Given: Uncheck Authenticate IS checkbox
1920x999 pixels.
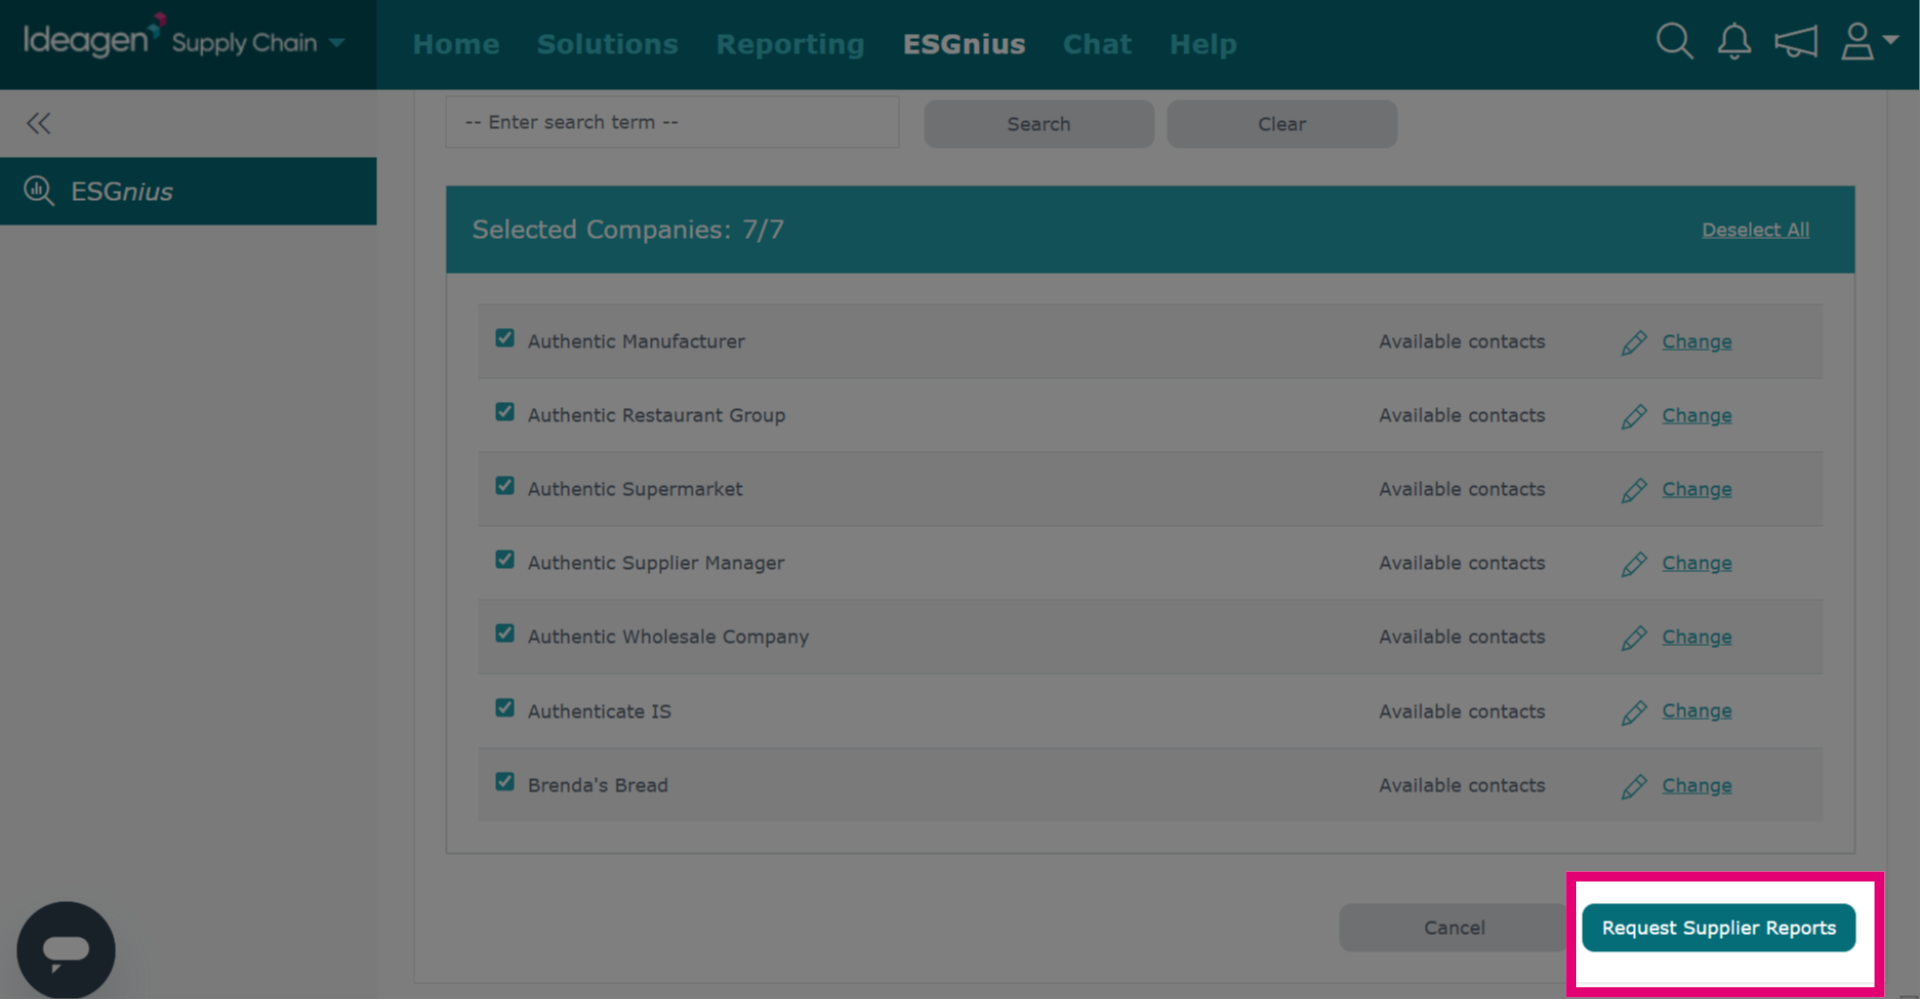Looking at the screenshot, I should pyautogui.click(x=505, y=708).
